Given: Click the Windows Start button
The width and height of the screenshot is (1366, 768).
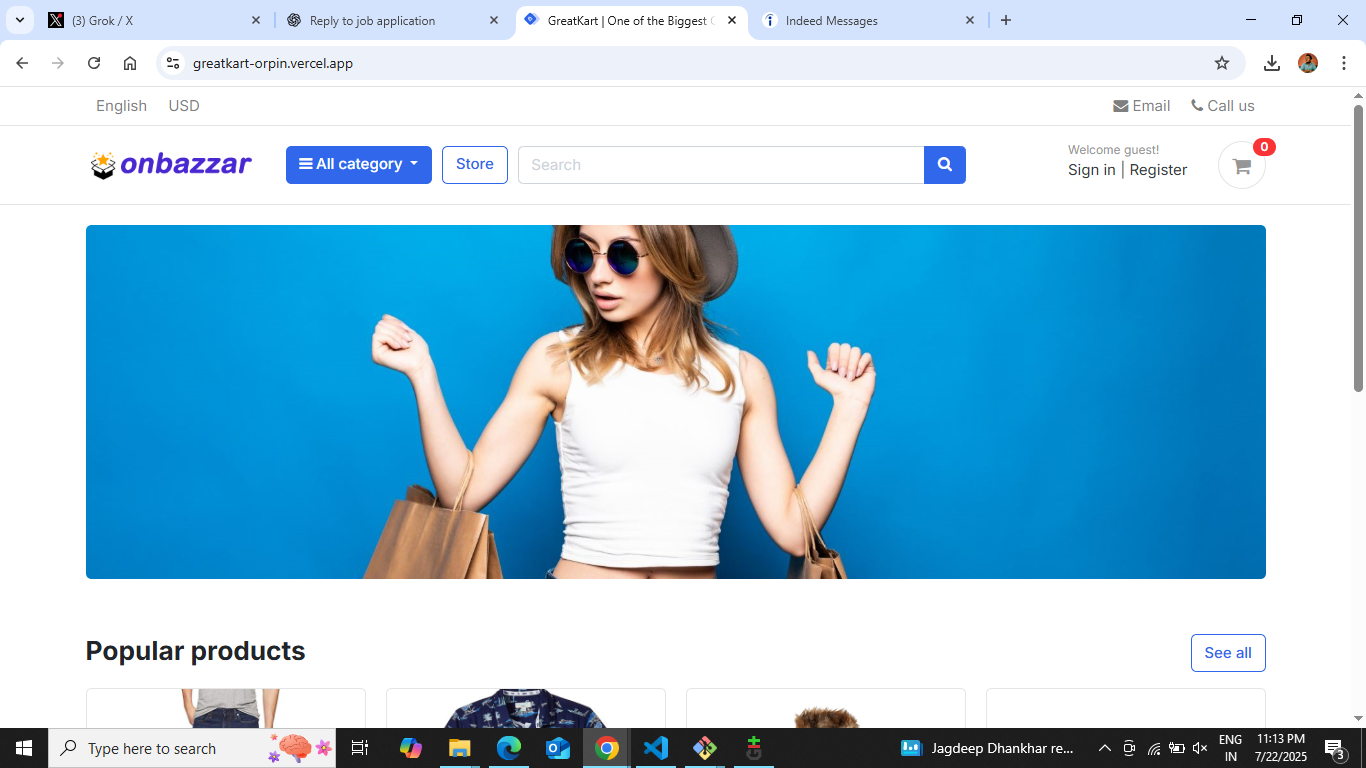Looking at the screenshot, I should click(24, 748).
